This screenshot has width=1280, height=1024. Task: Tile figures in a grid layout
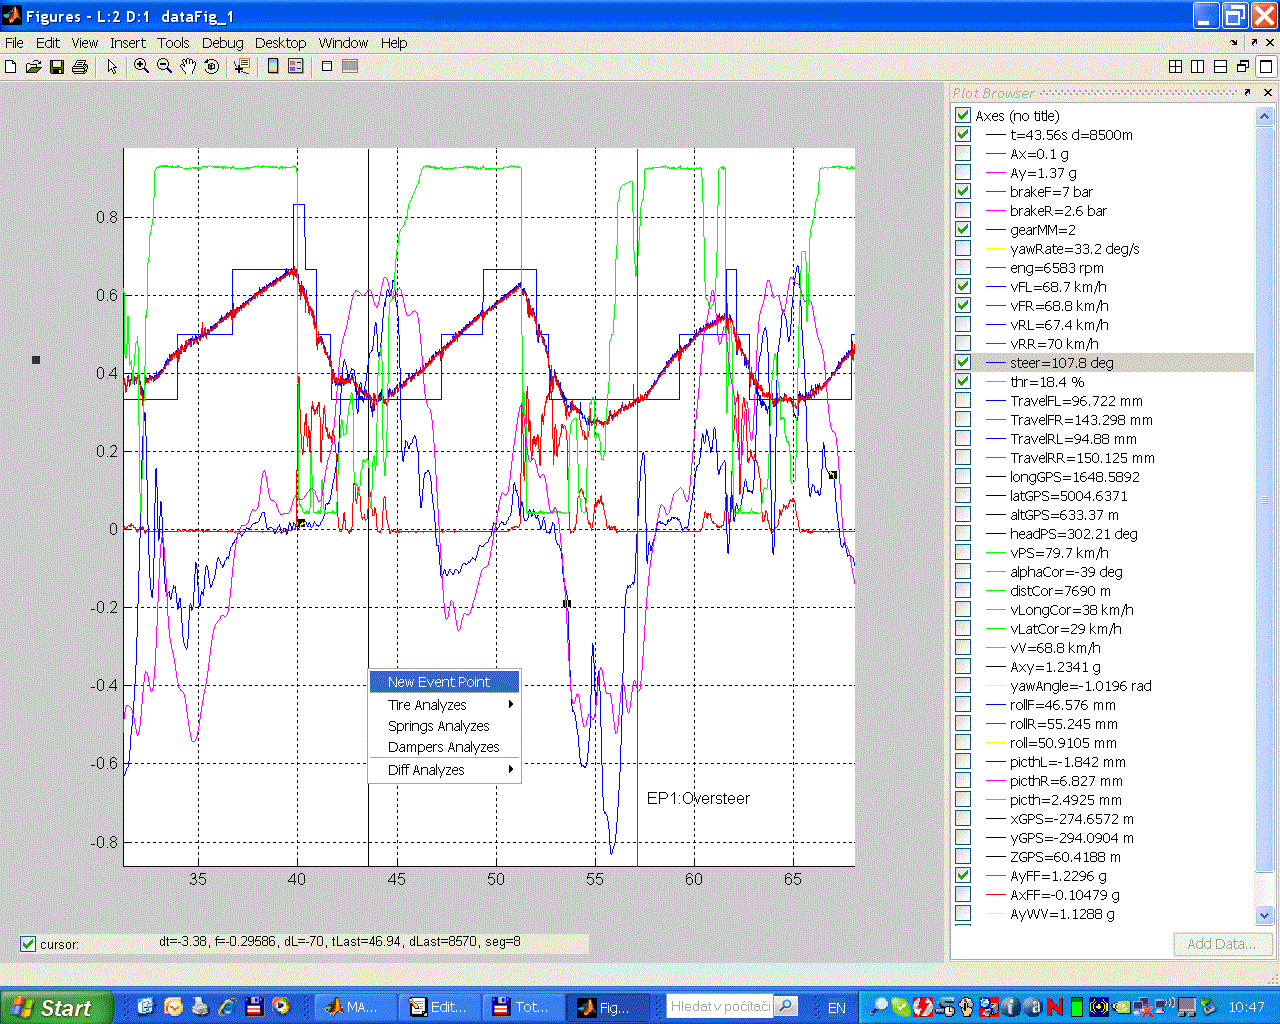pos(1176,67)
